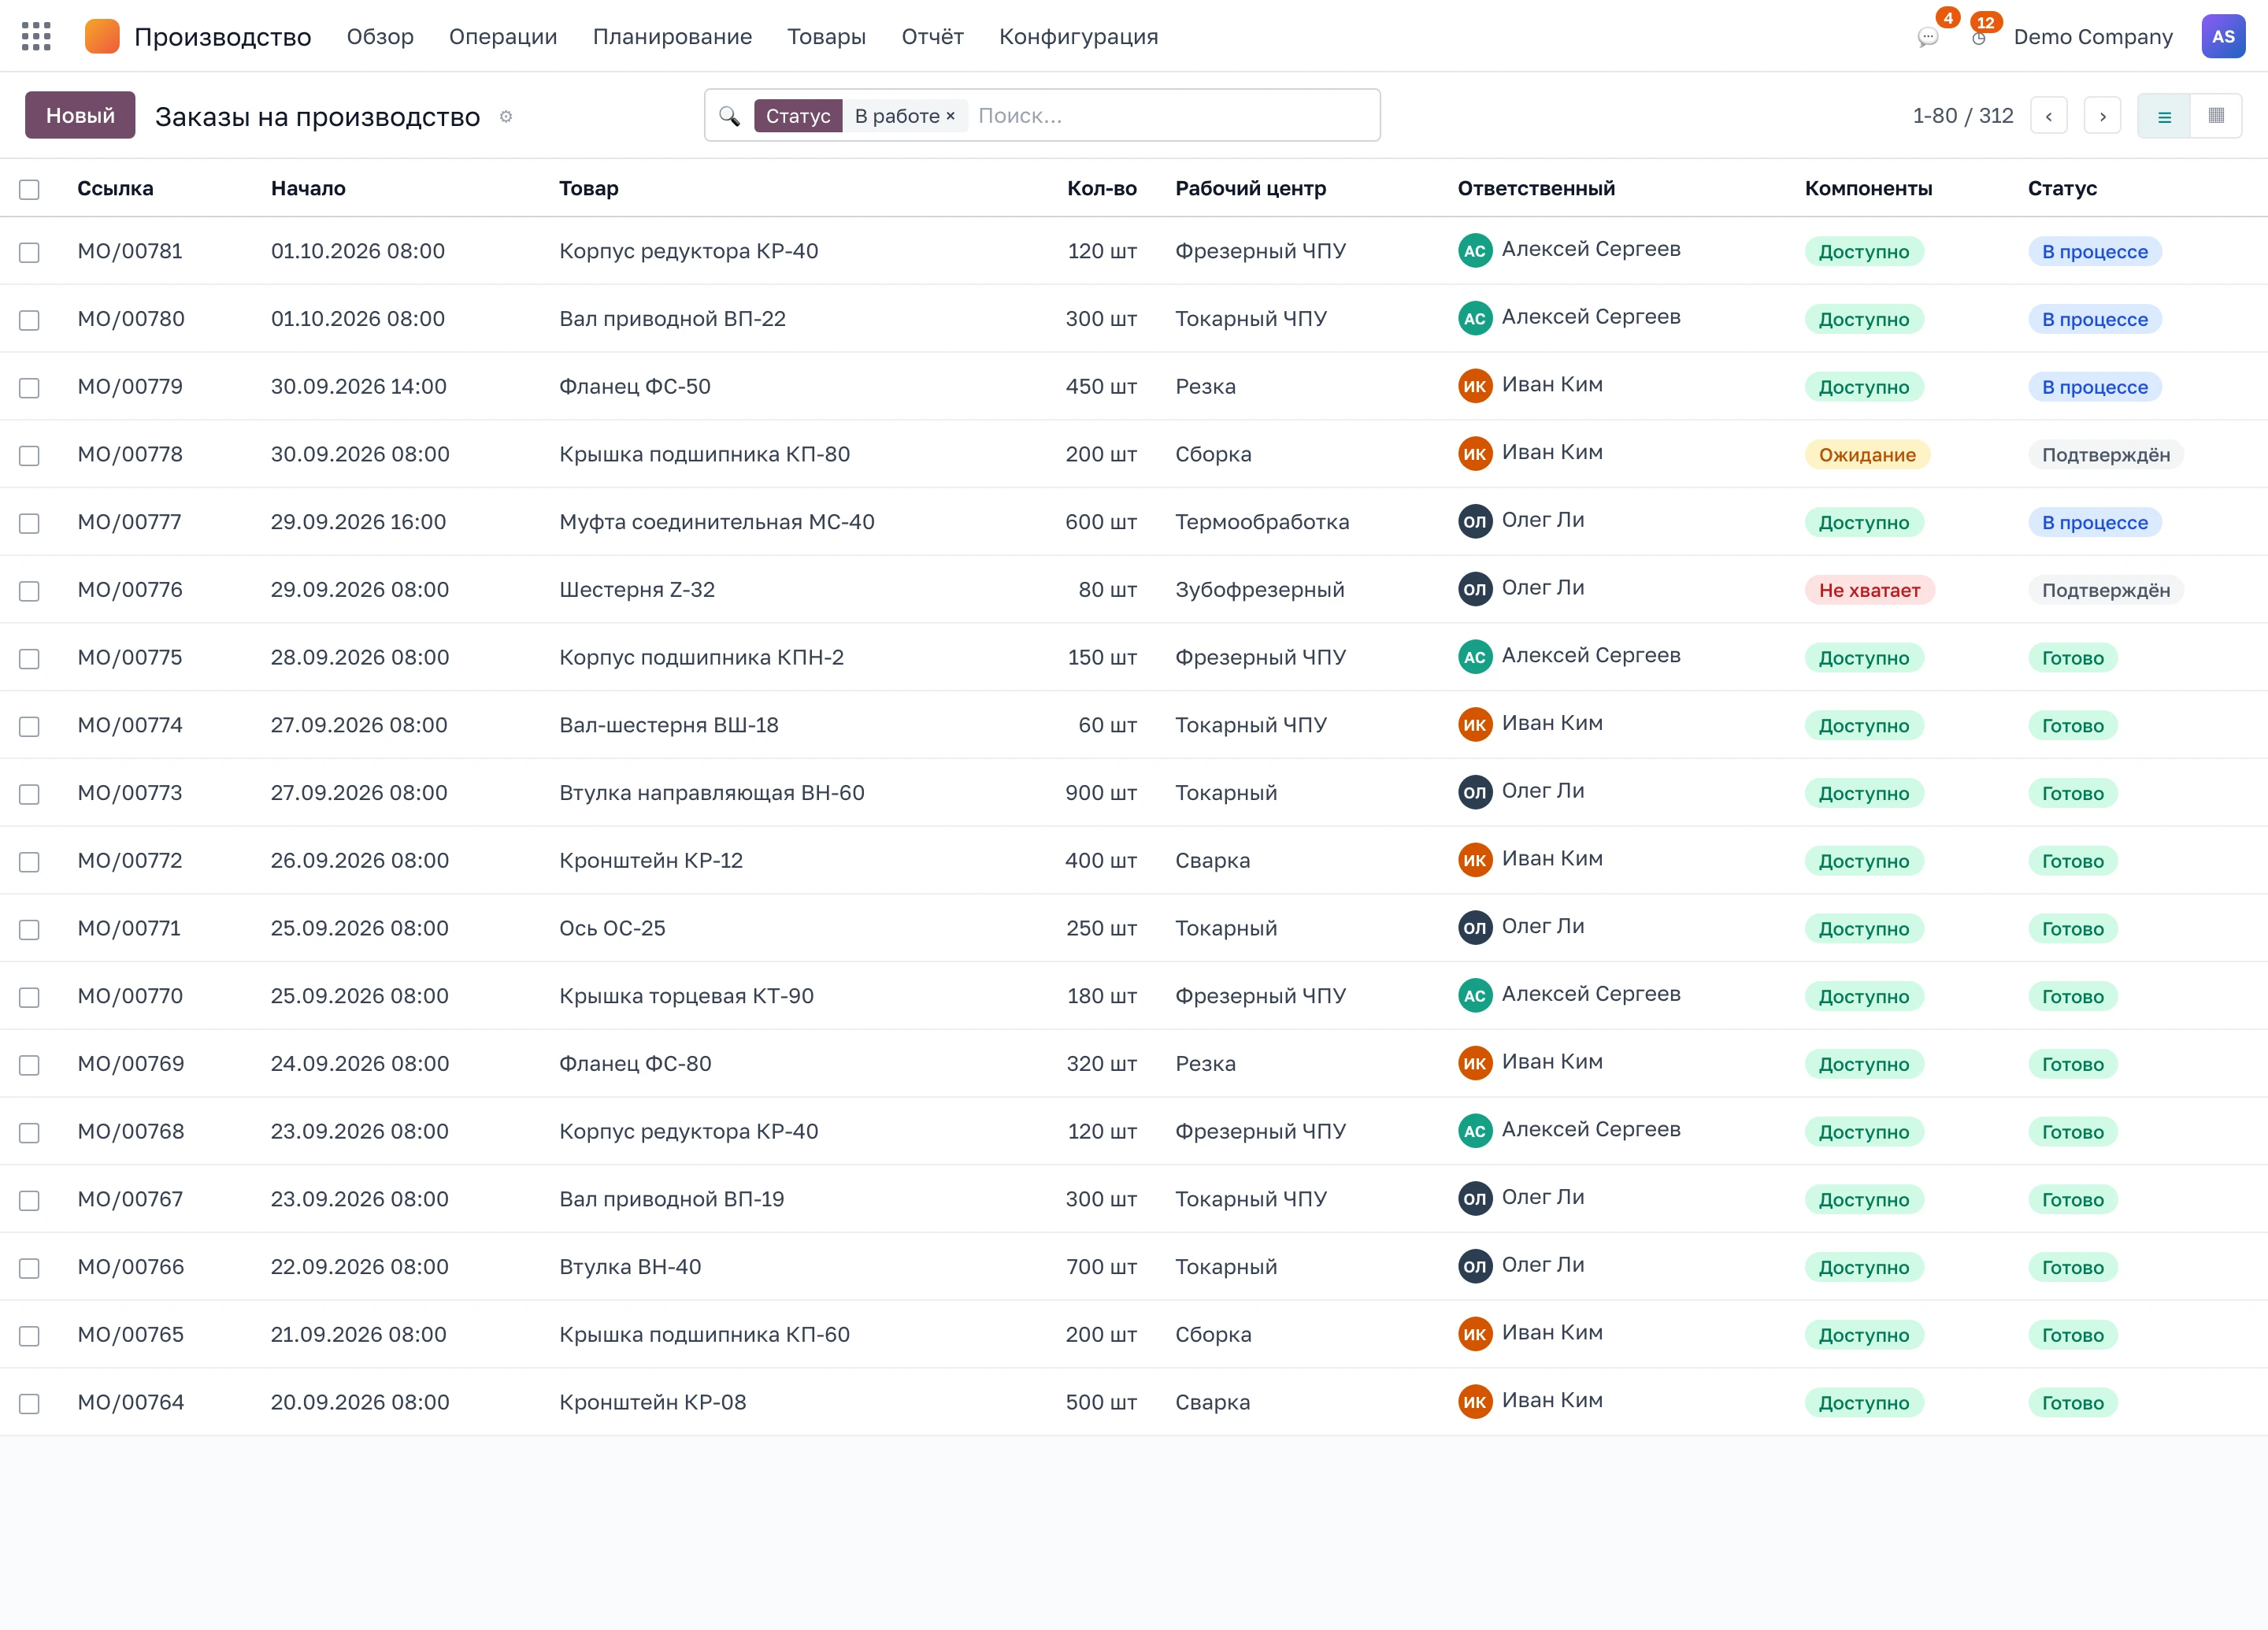Open the AS user avatar menu

tap(2223, 37)
